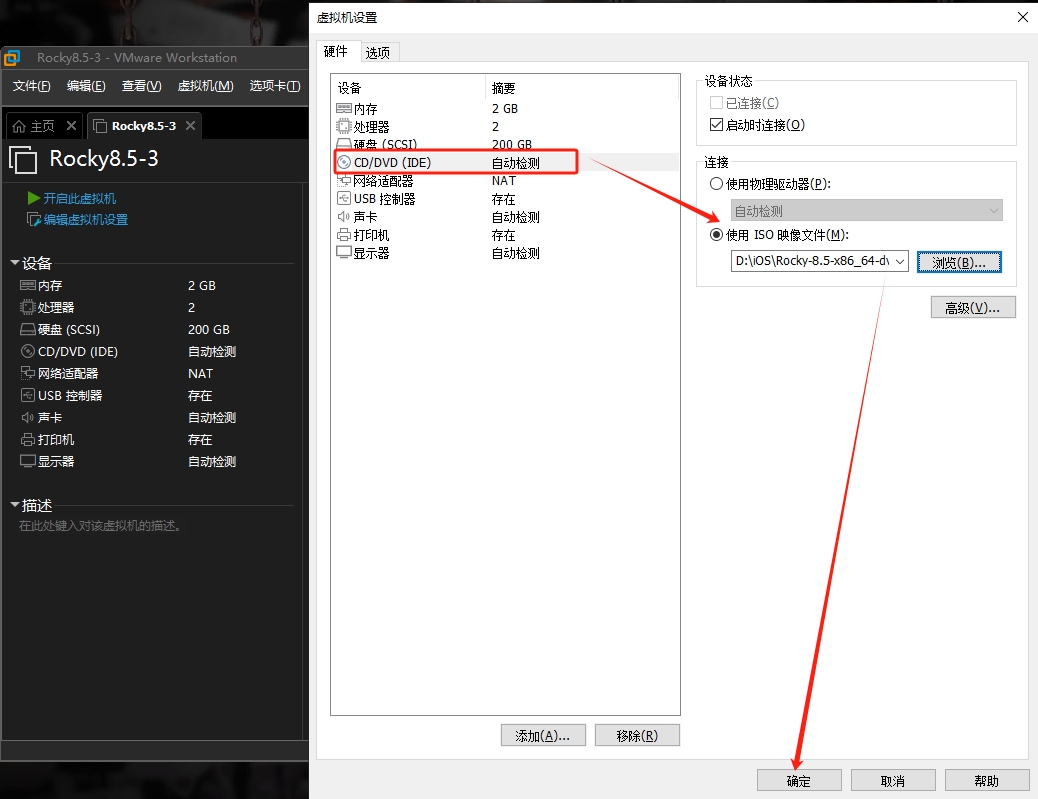Click the 高级(V)... button

pyautogui.click(x=972, y=307)
